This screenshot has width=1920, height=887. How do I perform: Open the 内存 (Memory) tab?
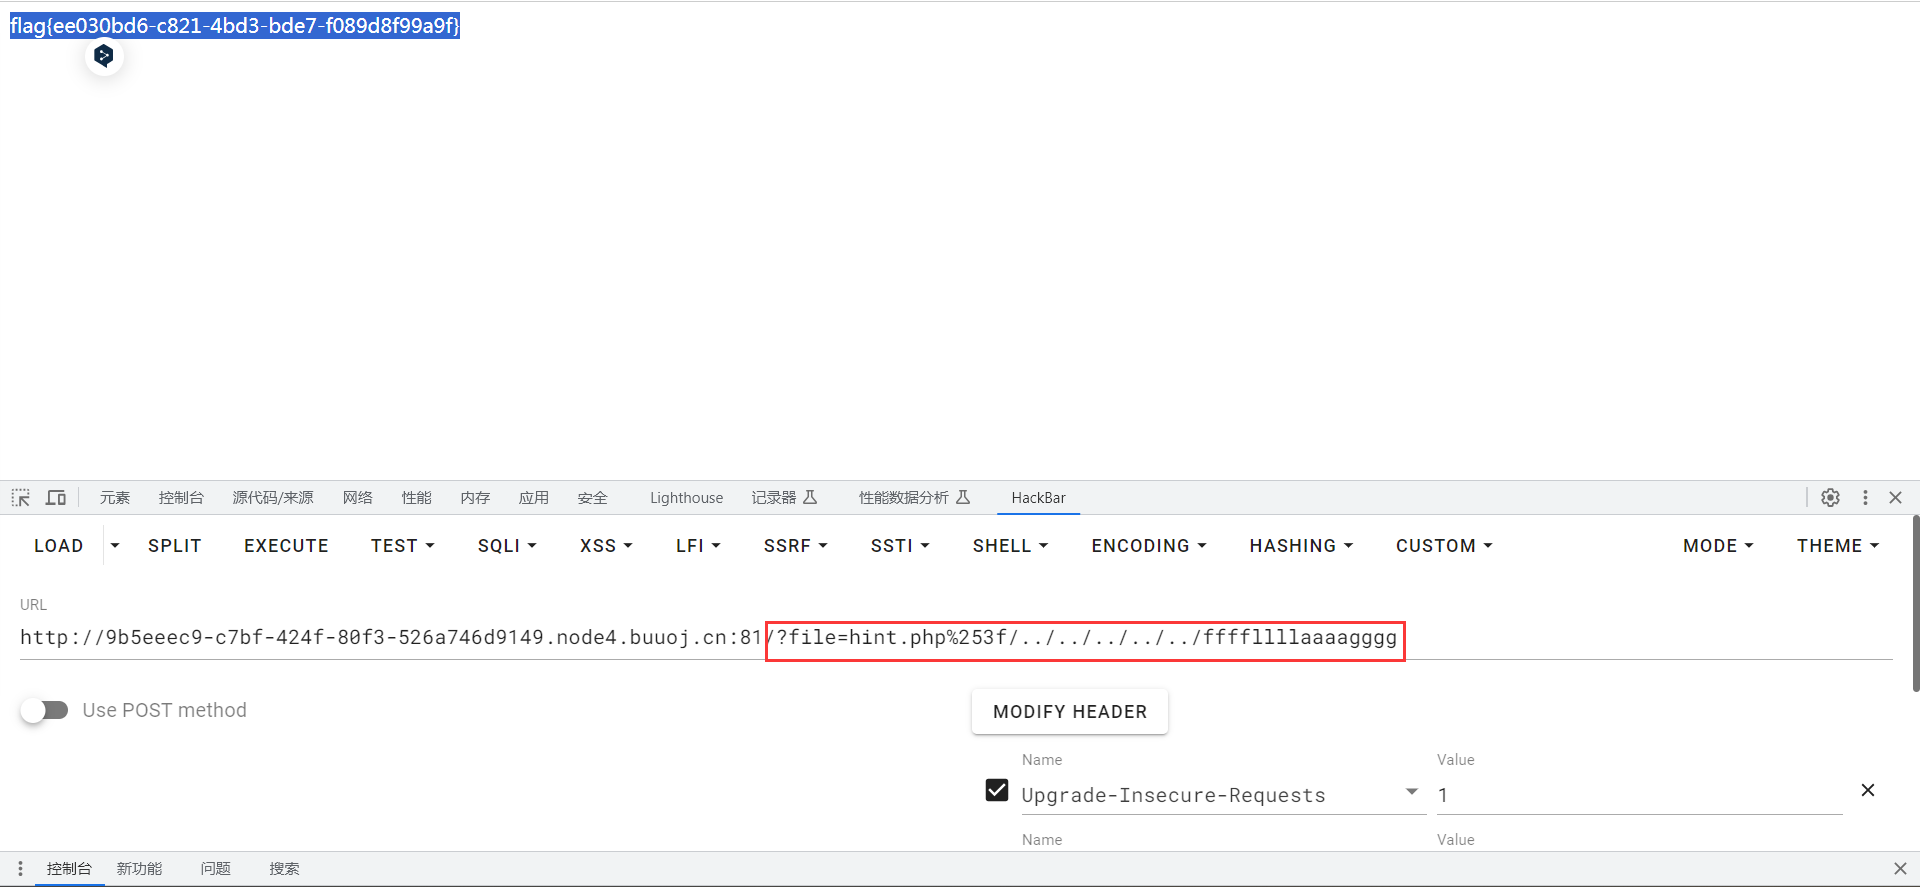click(x=476, y=498)
